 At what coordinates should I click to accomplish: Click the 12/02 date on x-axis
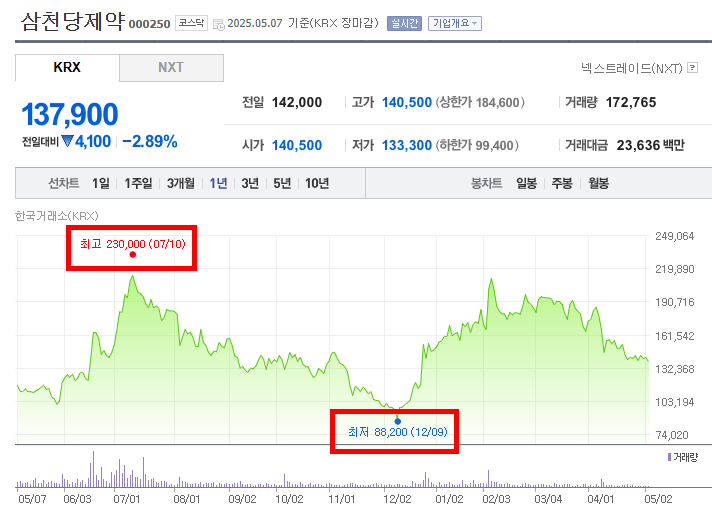397,499
